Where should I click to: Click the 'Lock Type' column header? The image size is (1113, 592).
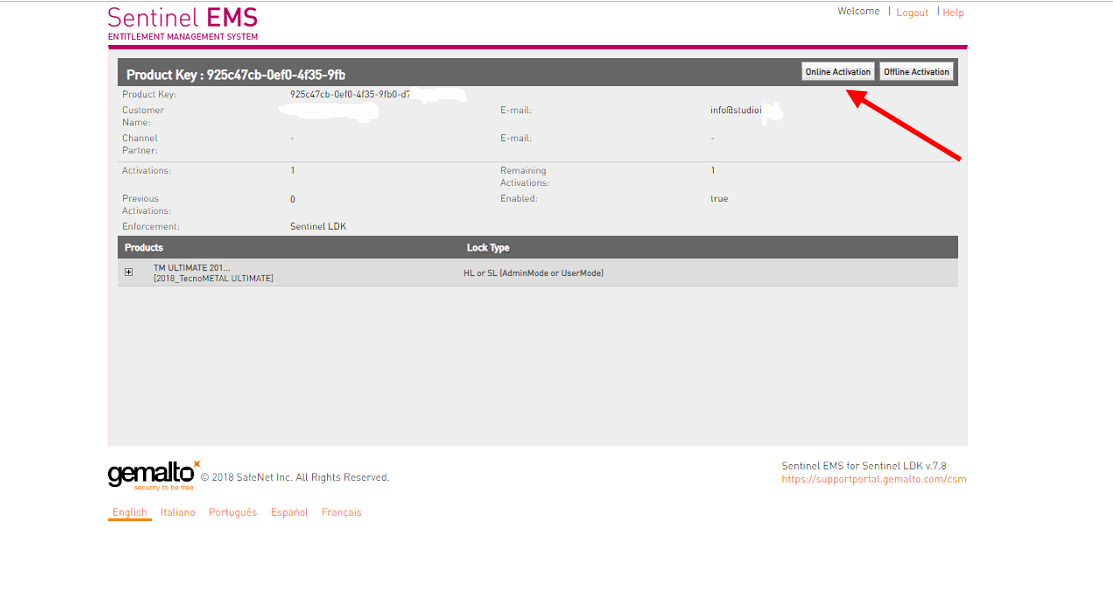pyautogui.click(x=488, y=248)
